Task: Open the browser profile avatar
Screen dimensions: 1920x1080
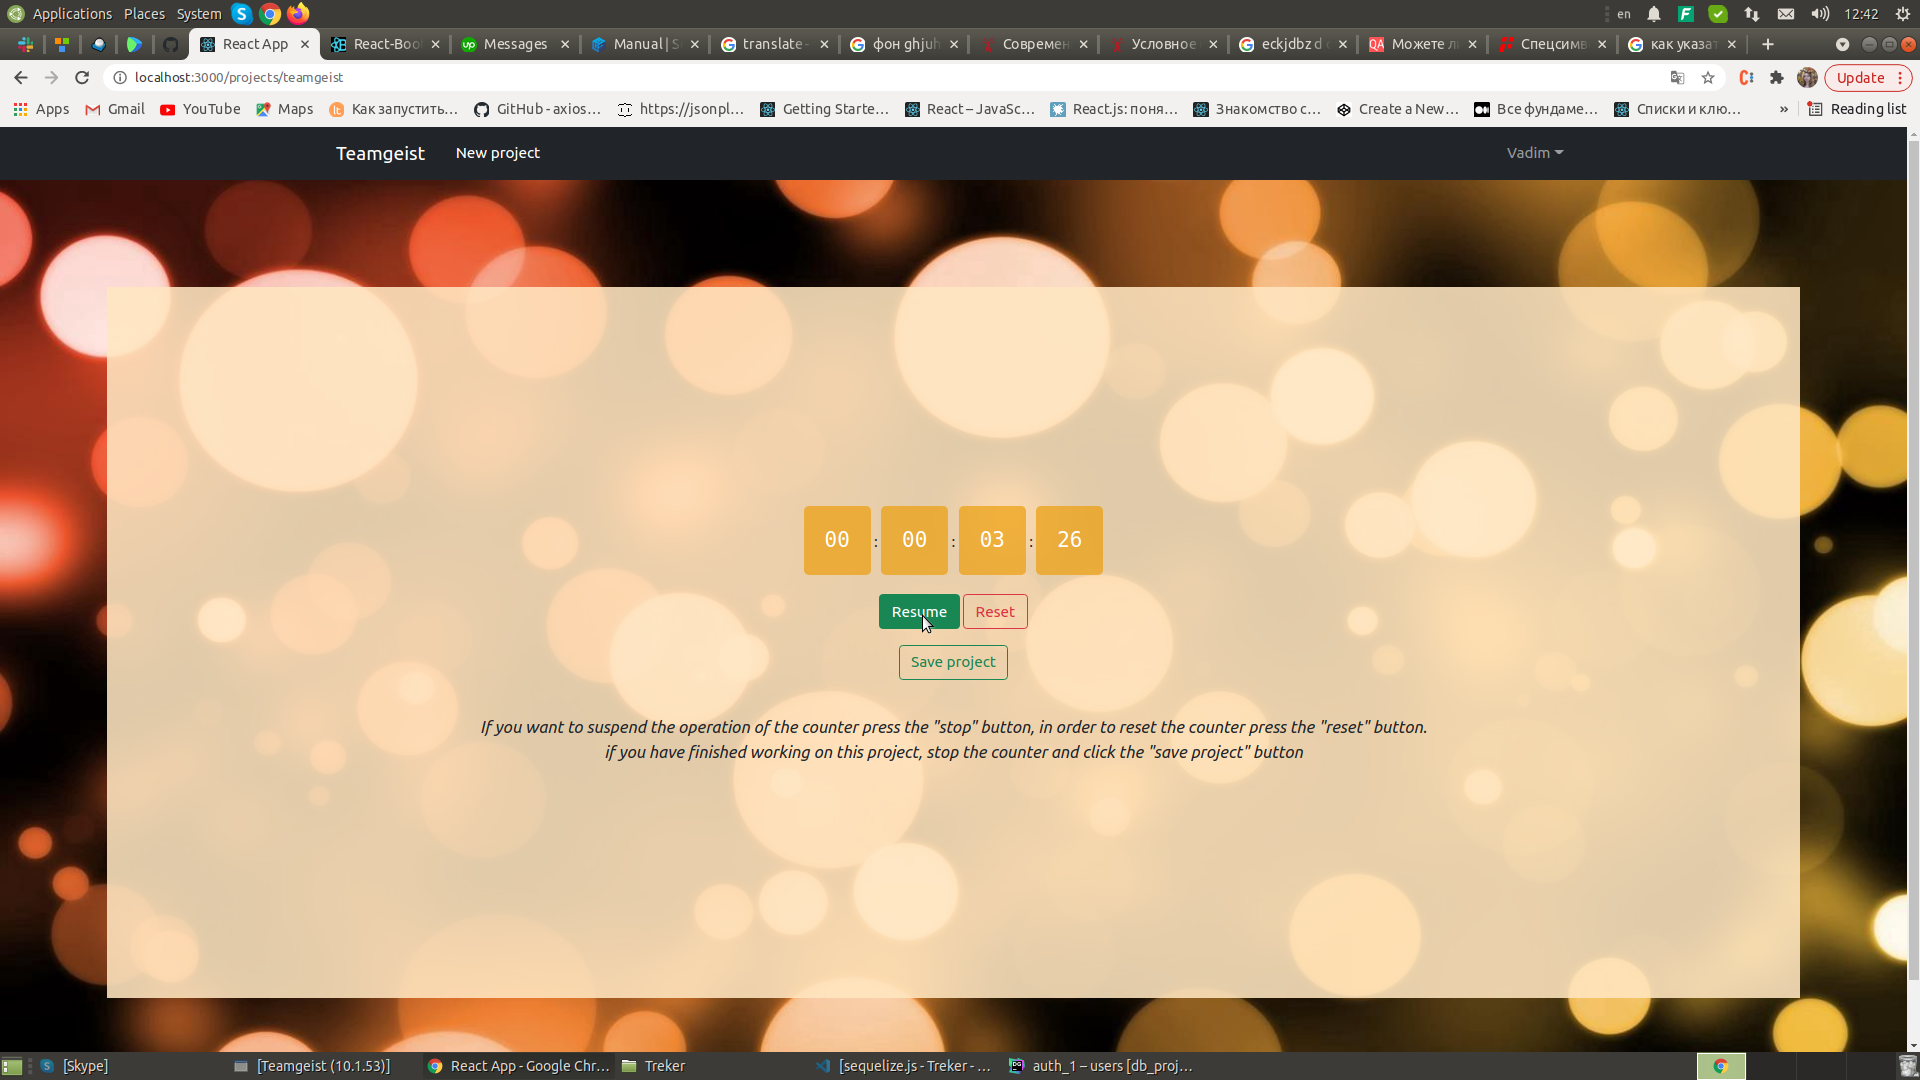Action: (1808, 77)
